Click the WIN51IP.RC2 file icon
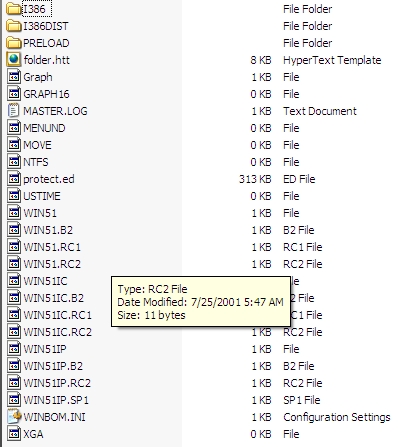Screen dimensions: 399x447 (14, 383)
